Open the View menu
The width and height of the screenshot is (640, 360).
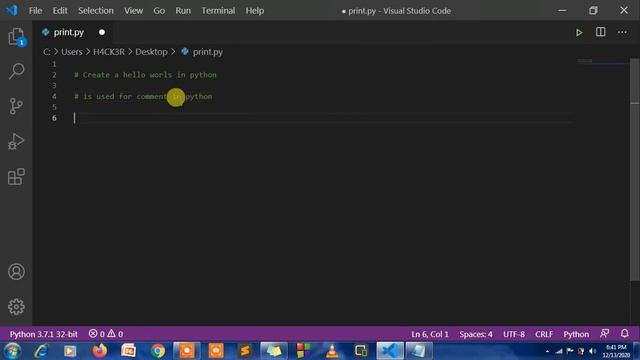pyautogui.click(x=133, y=11)
